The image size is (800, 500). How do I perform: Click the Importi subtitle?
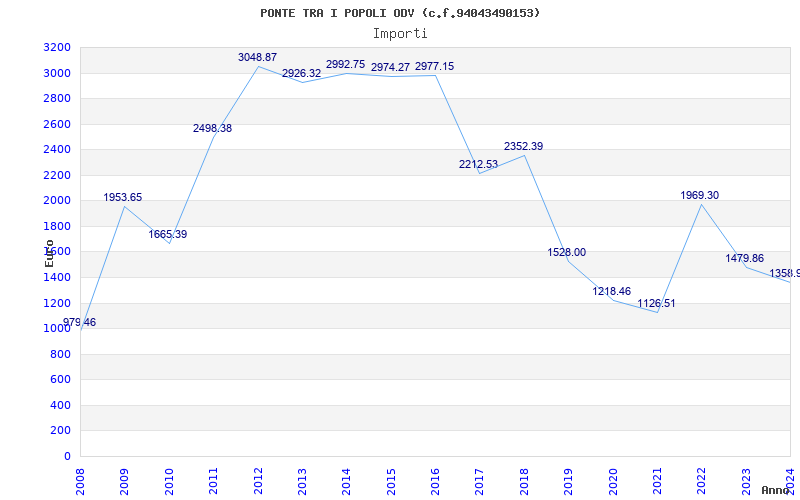[x=400, y=34]
